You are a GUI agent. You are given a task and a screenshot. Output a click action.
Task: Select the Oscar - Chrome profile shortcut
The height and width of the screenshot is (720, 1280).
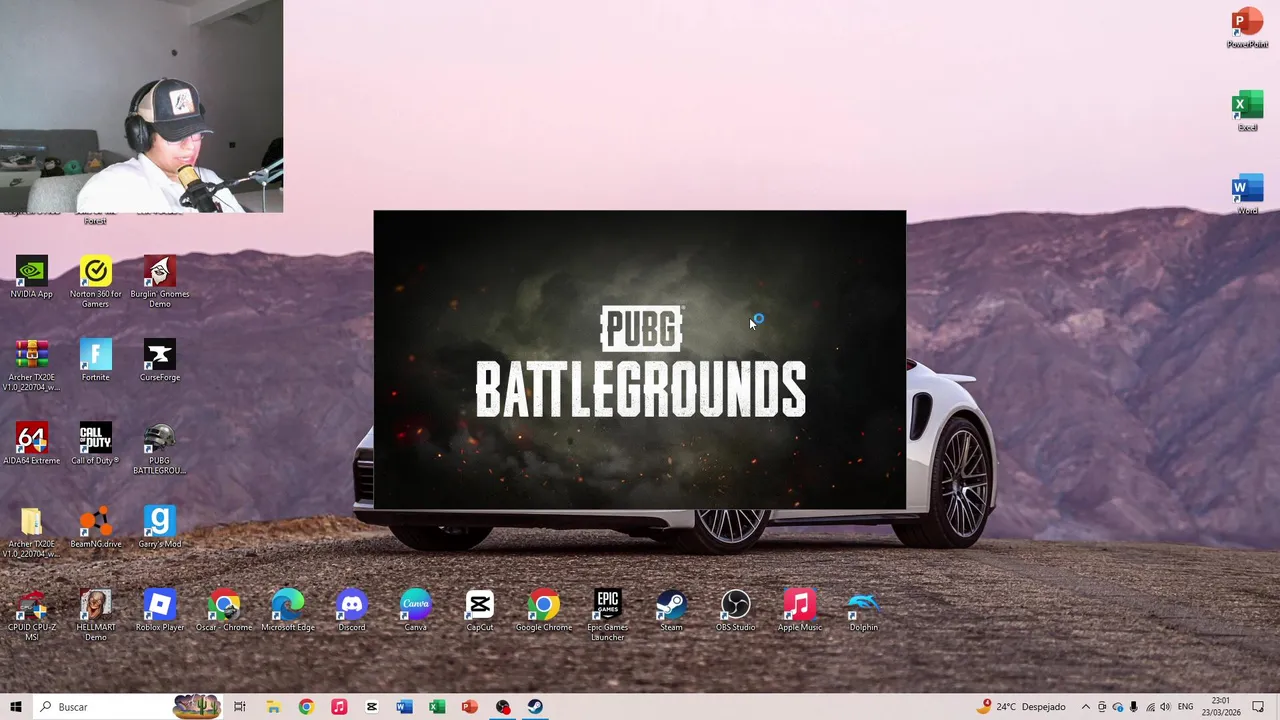tap(224, 611)
